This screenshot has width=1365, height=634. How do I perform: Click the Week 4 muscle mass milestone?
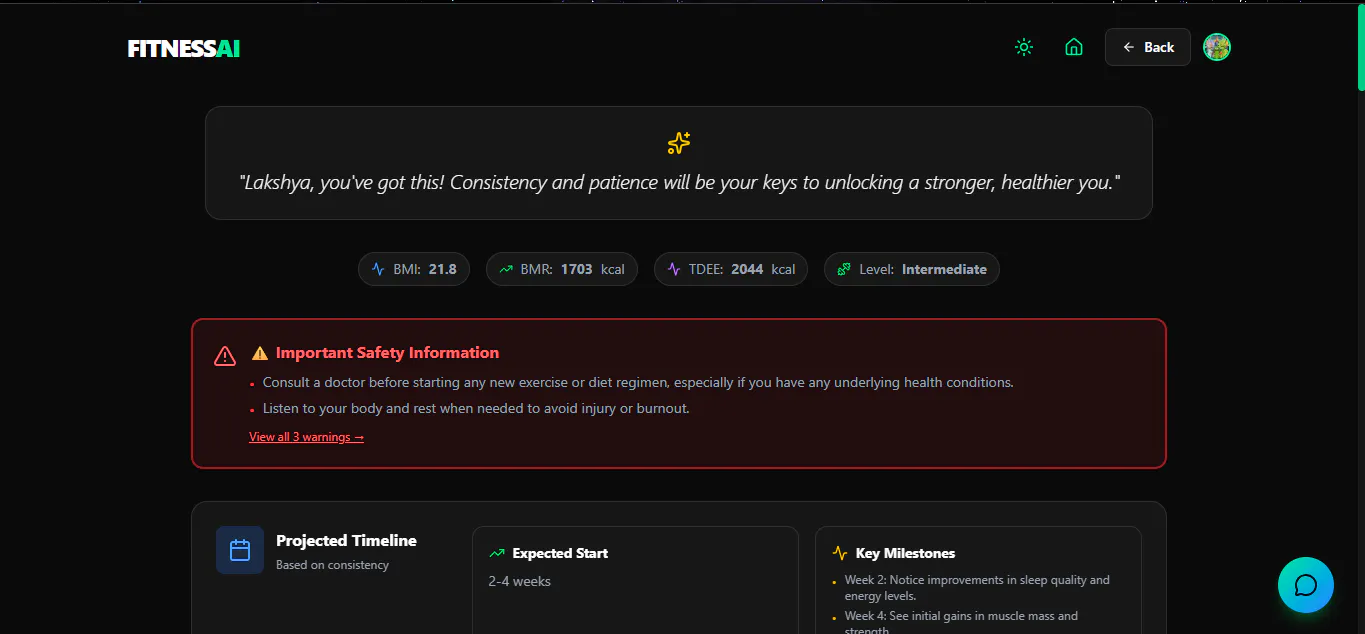point(961,623)
